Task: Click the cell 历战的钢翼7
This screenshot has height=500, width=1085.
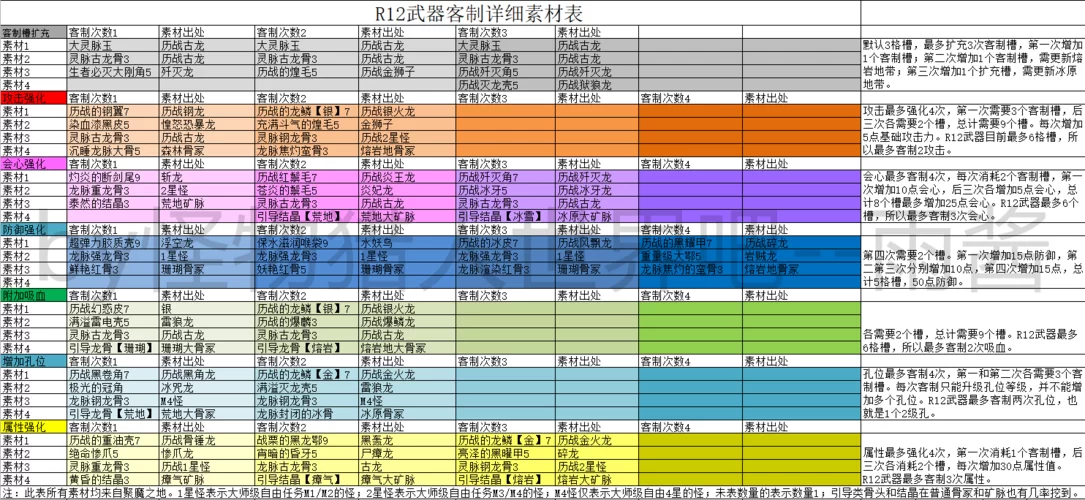Action: tap(113, 111)
